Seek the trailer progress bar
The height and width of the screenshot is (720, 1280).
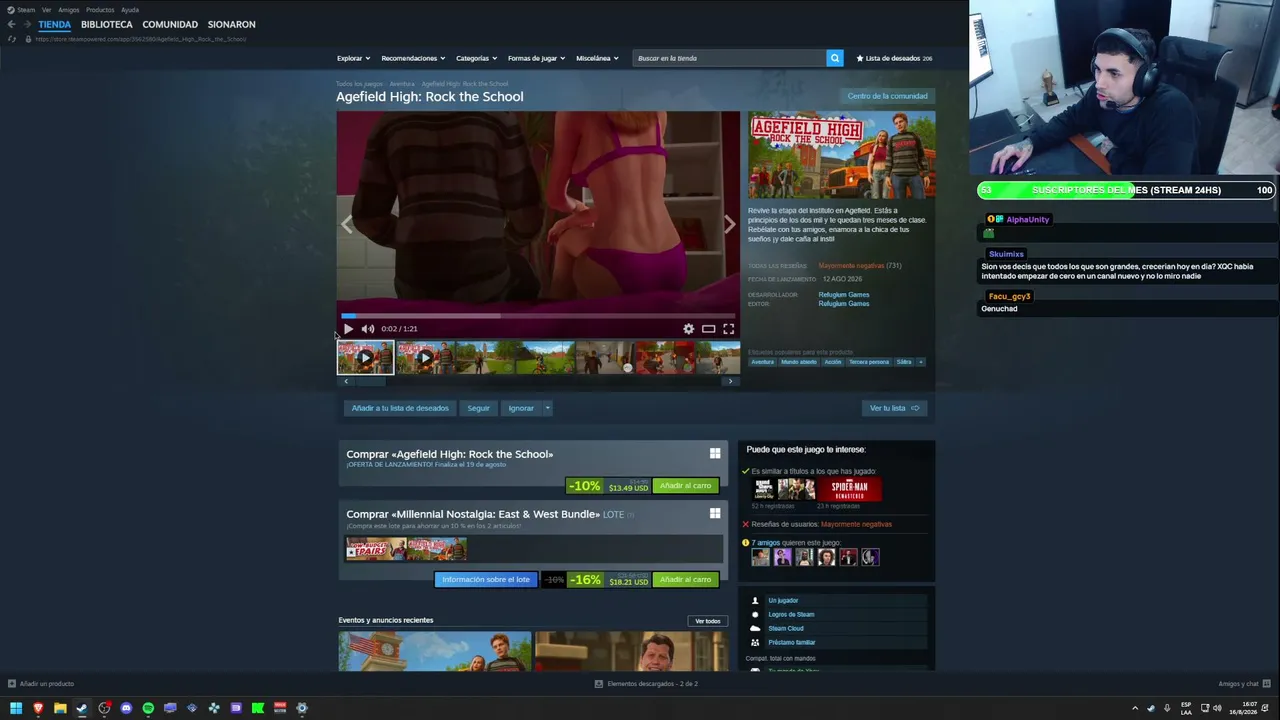(x=538, y=316)
